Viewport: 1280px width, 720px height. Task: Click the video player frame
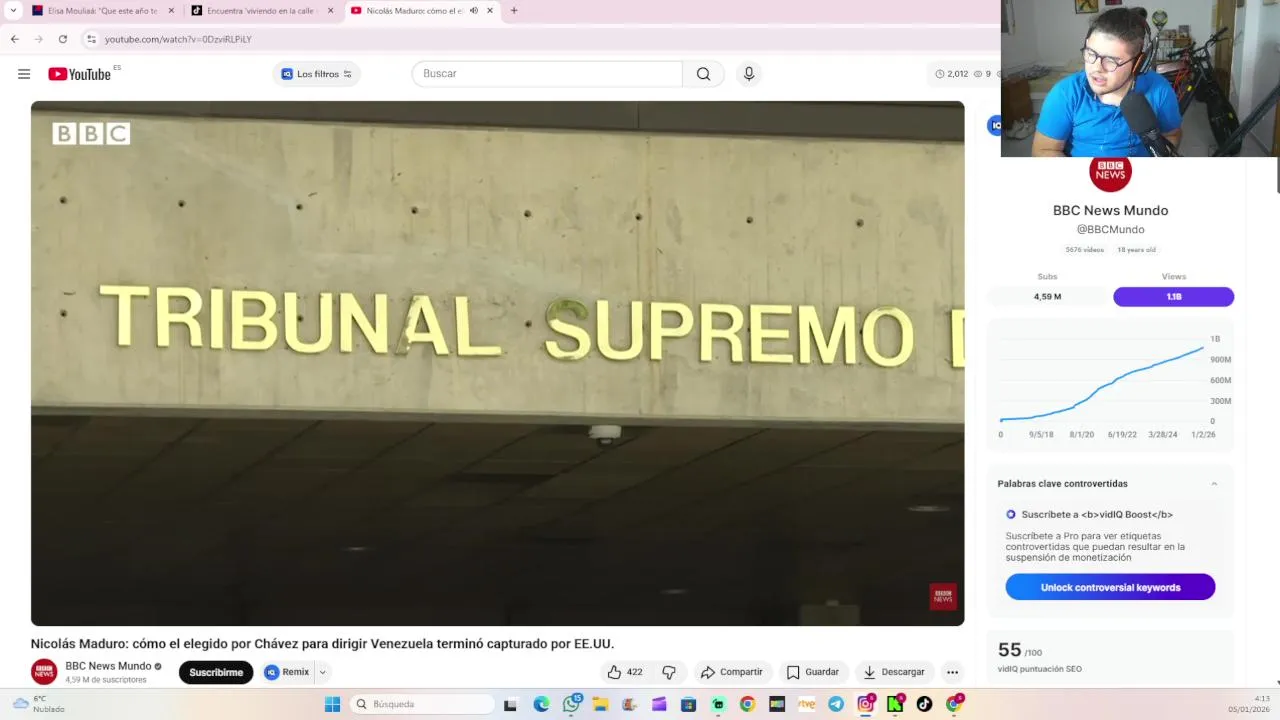click(x=498, y=363)
